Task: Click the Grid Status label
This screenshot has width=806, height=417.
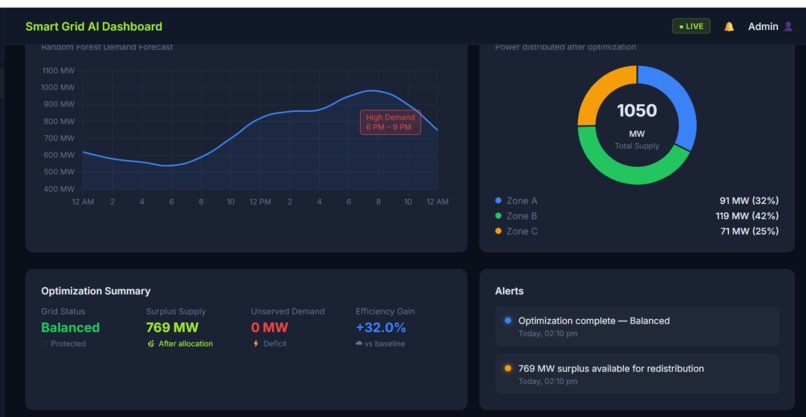Action: tap(63, 311)
